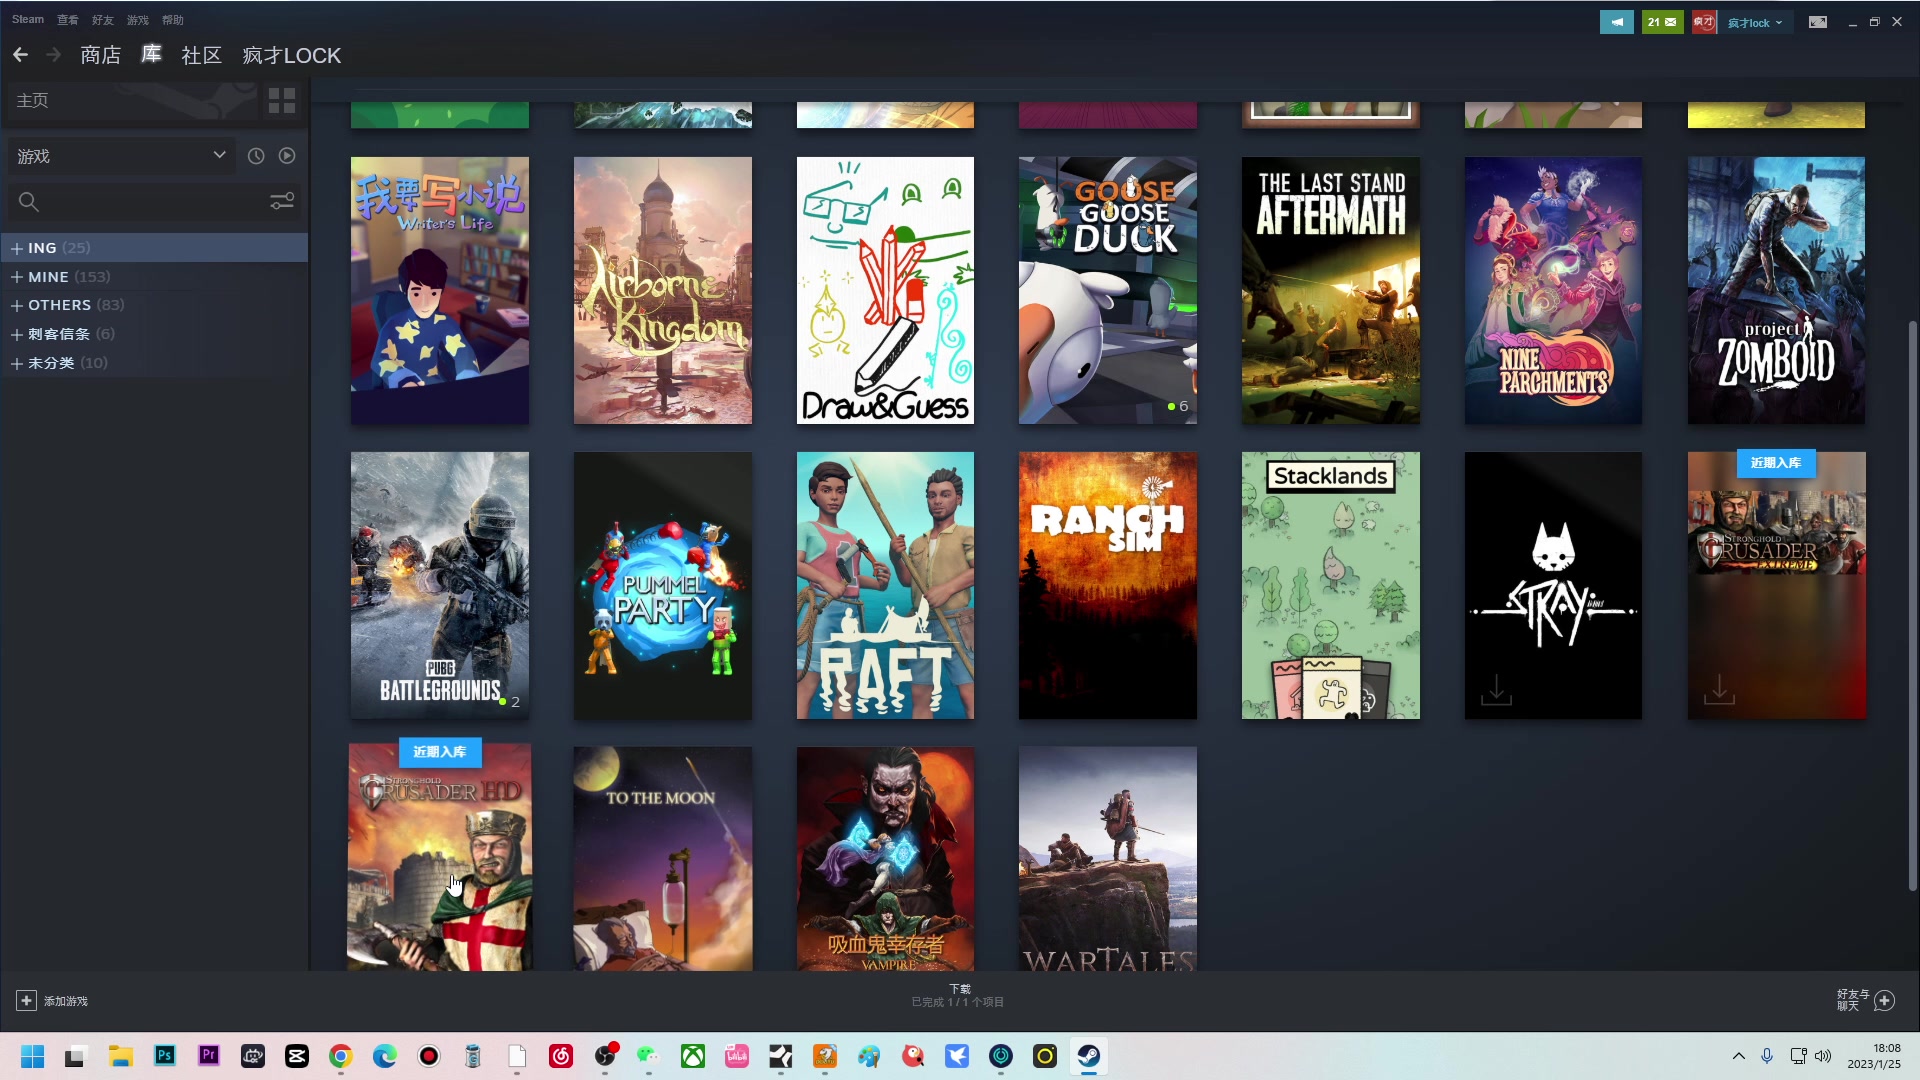Open the 库 tab
The height and width of the screenshot is (1080, 1920).
click(x=151, y=55)
